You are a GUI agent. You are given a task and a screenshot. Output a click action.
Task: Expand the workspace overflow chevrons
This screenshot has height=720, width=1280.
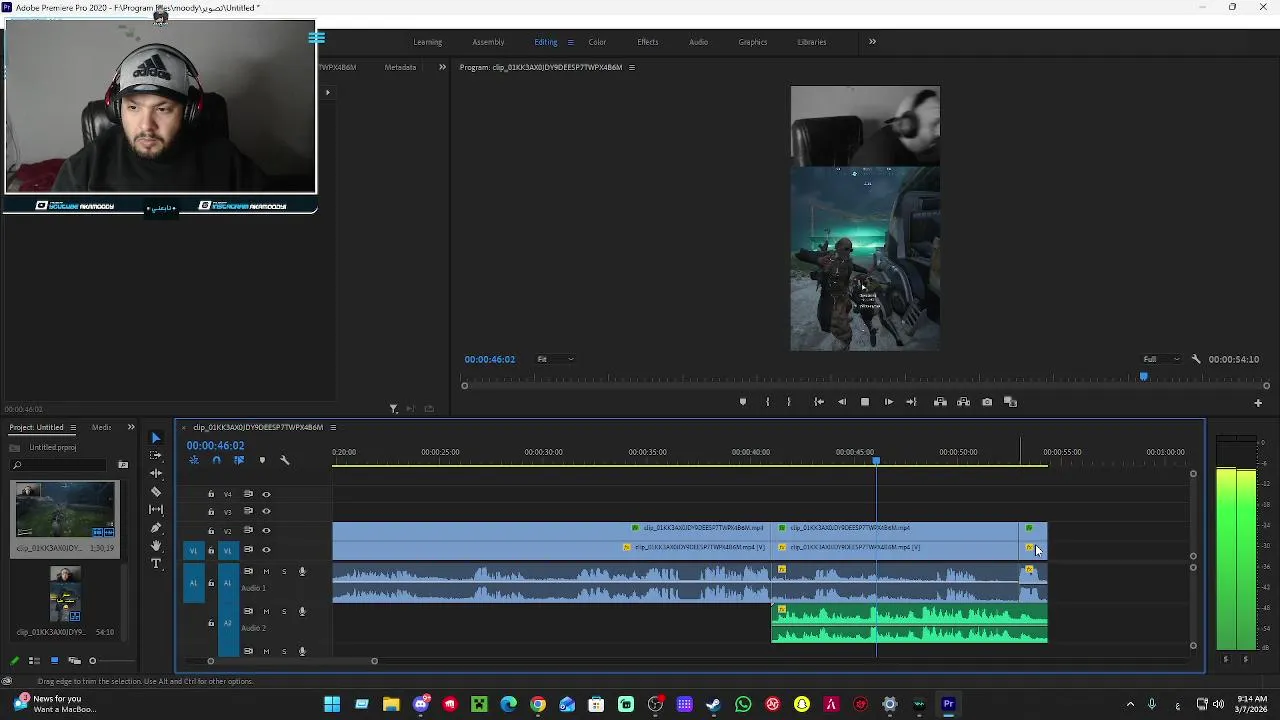tap(872, 42)
